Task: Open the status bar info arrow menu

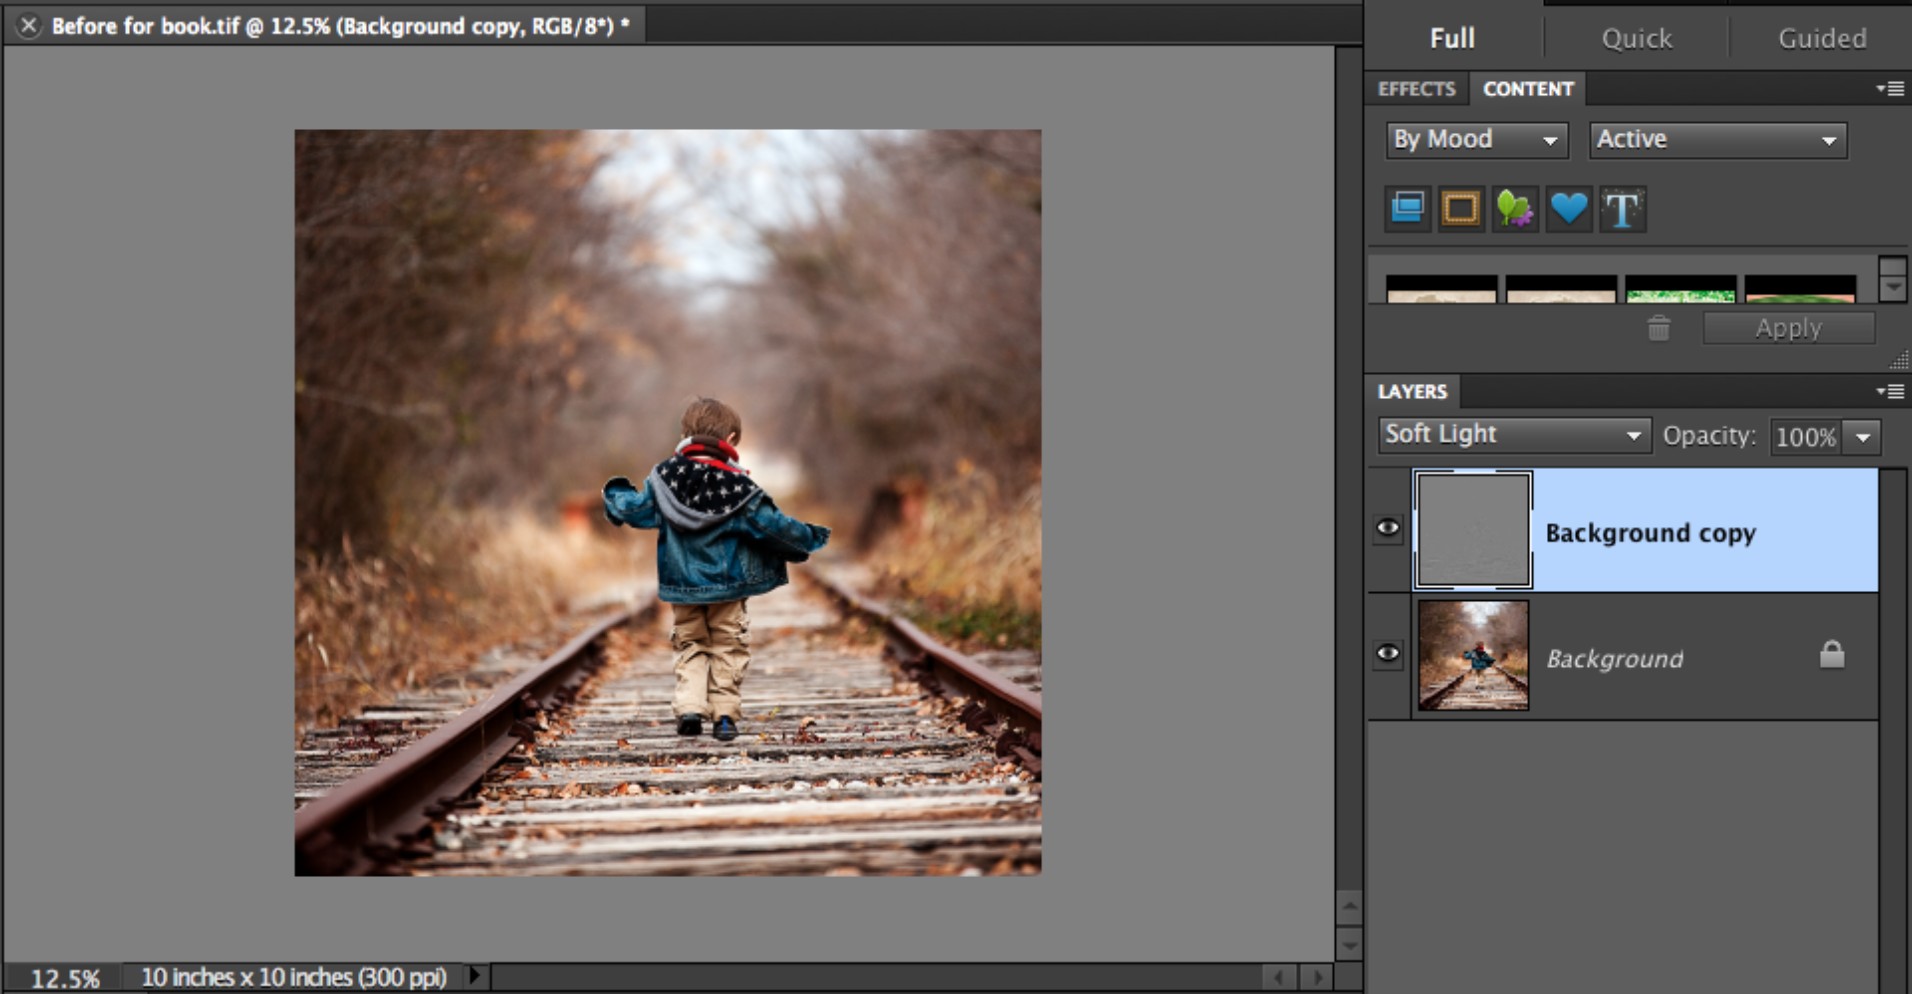Action: [475, 975]
